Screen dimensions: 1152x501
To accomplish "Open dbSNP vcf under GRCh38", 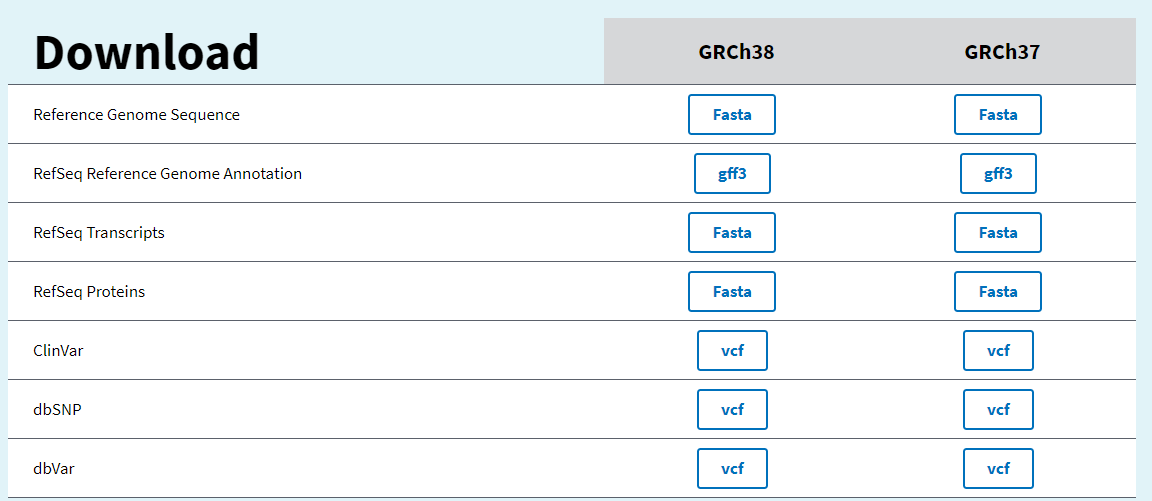I will click(732, 409).
